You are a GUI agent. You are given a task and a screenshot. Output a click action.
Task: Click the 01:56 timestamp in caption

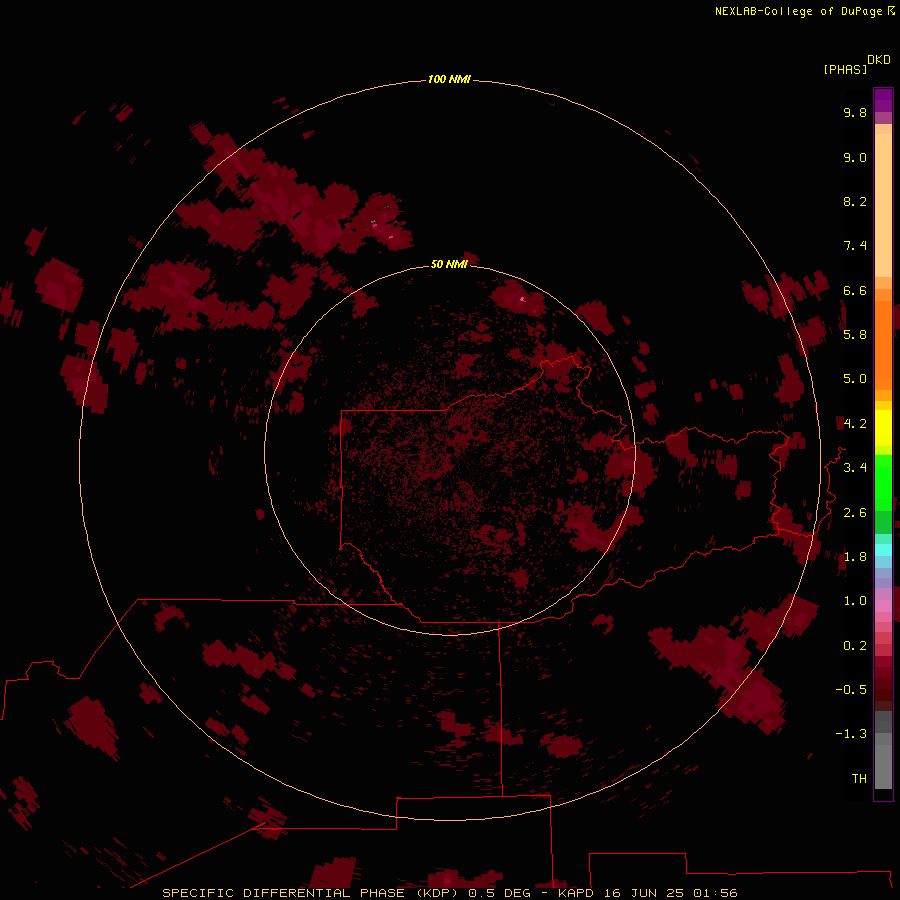pyautogui.click(x=715, y=893)
